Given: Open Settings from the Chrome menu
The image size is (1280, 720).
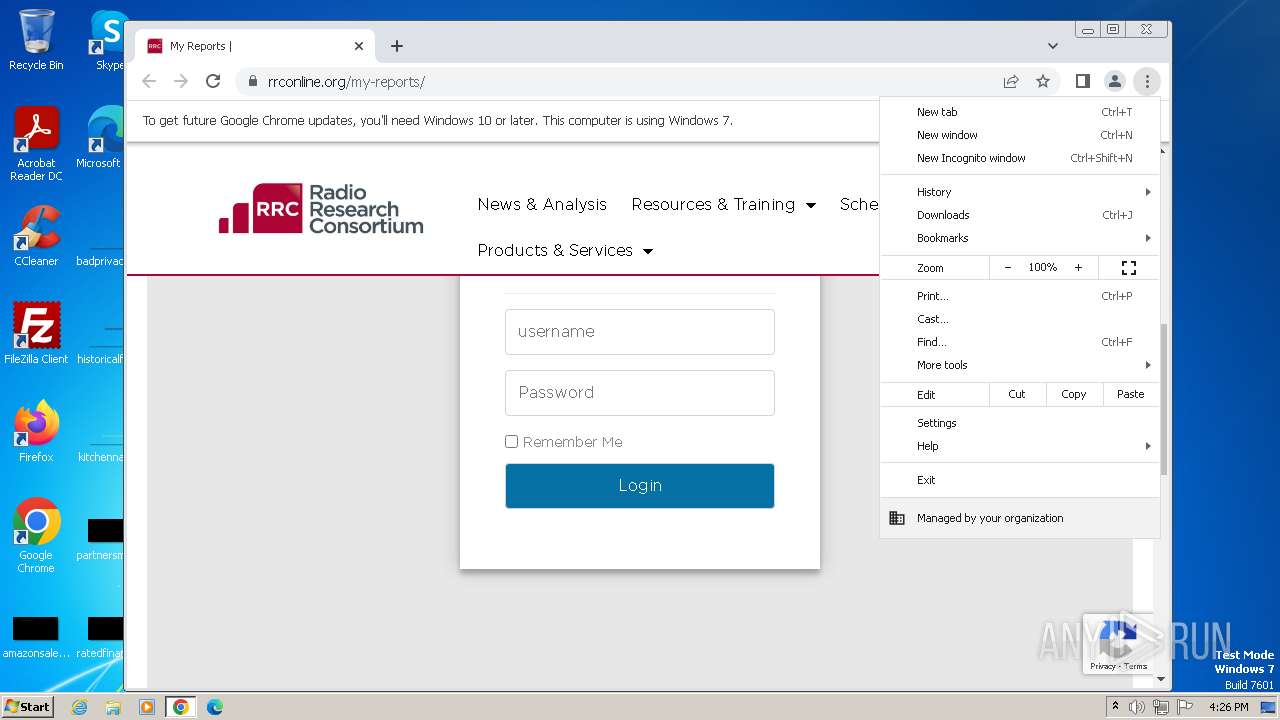Looking at the screenshot, I should click(x=1020, y=423).
